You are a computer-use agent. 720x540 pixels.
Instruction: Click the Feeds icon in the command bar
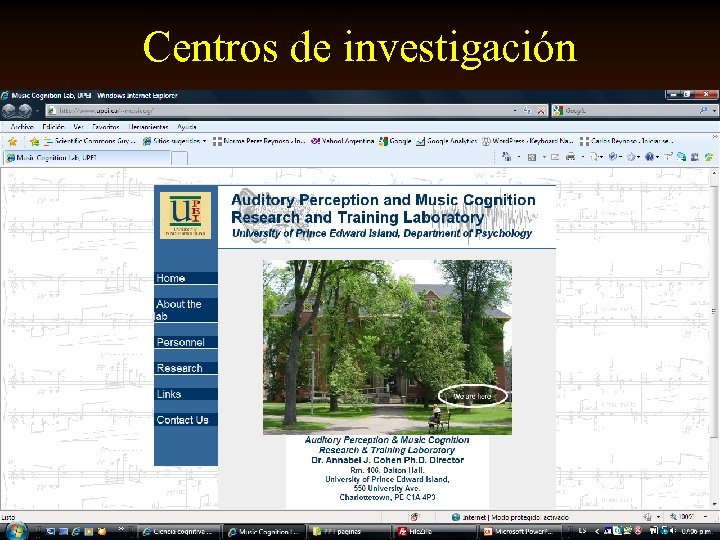point(532,157)
